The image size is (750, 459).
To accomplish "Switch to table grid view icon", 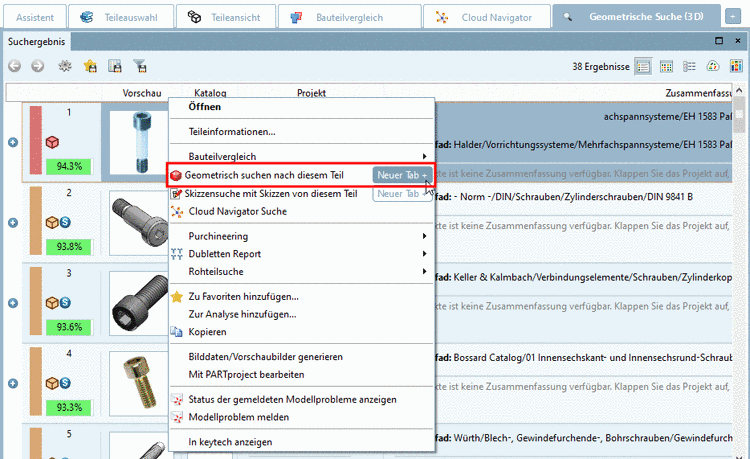I will (x=666, y=66).
